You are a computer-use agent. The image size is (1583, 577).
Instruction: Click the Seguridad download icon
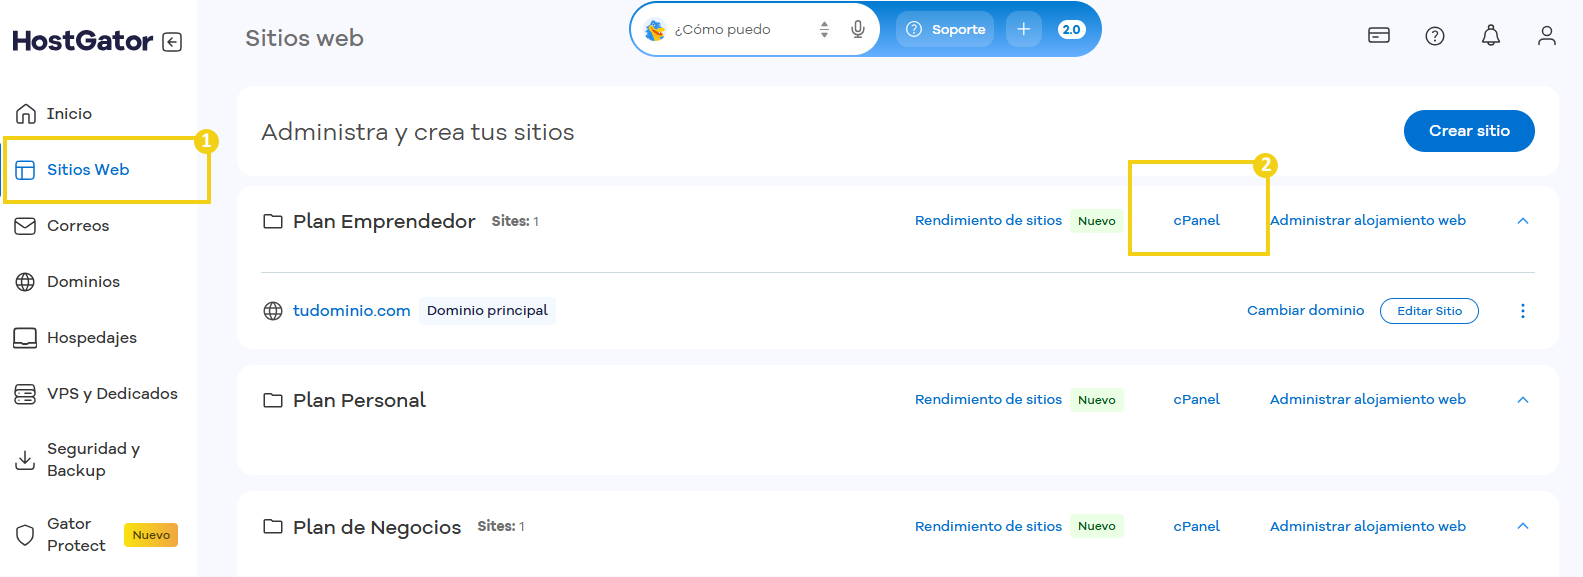25,460
